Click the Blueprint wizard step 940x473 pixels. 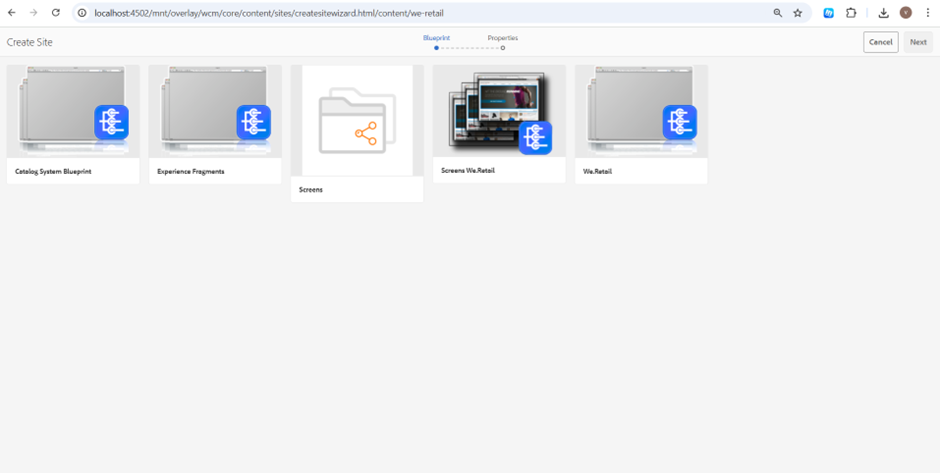(x=436, y=42)
